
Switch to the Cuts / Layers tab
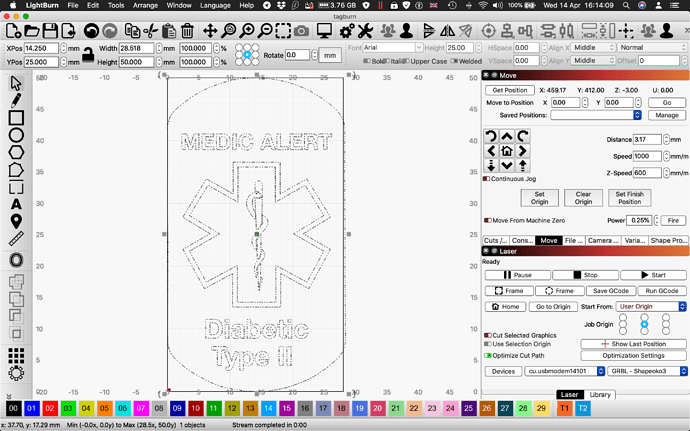[495, 240]
